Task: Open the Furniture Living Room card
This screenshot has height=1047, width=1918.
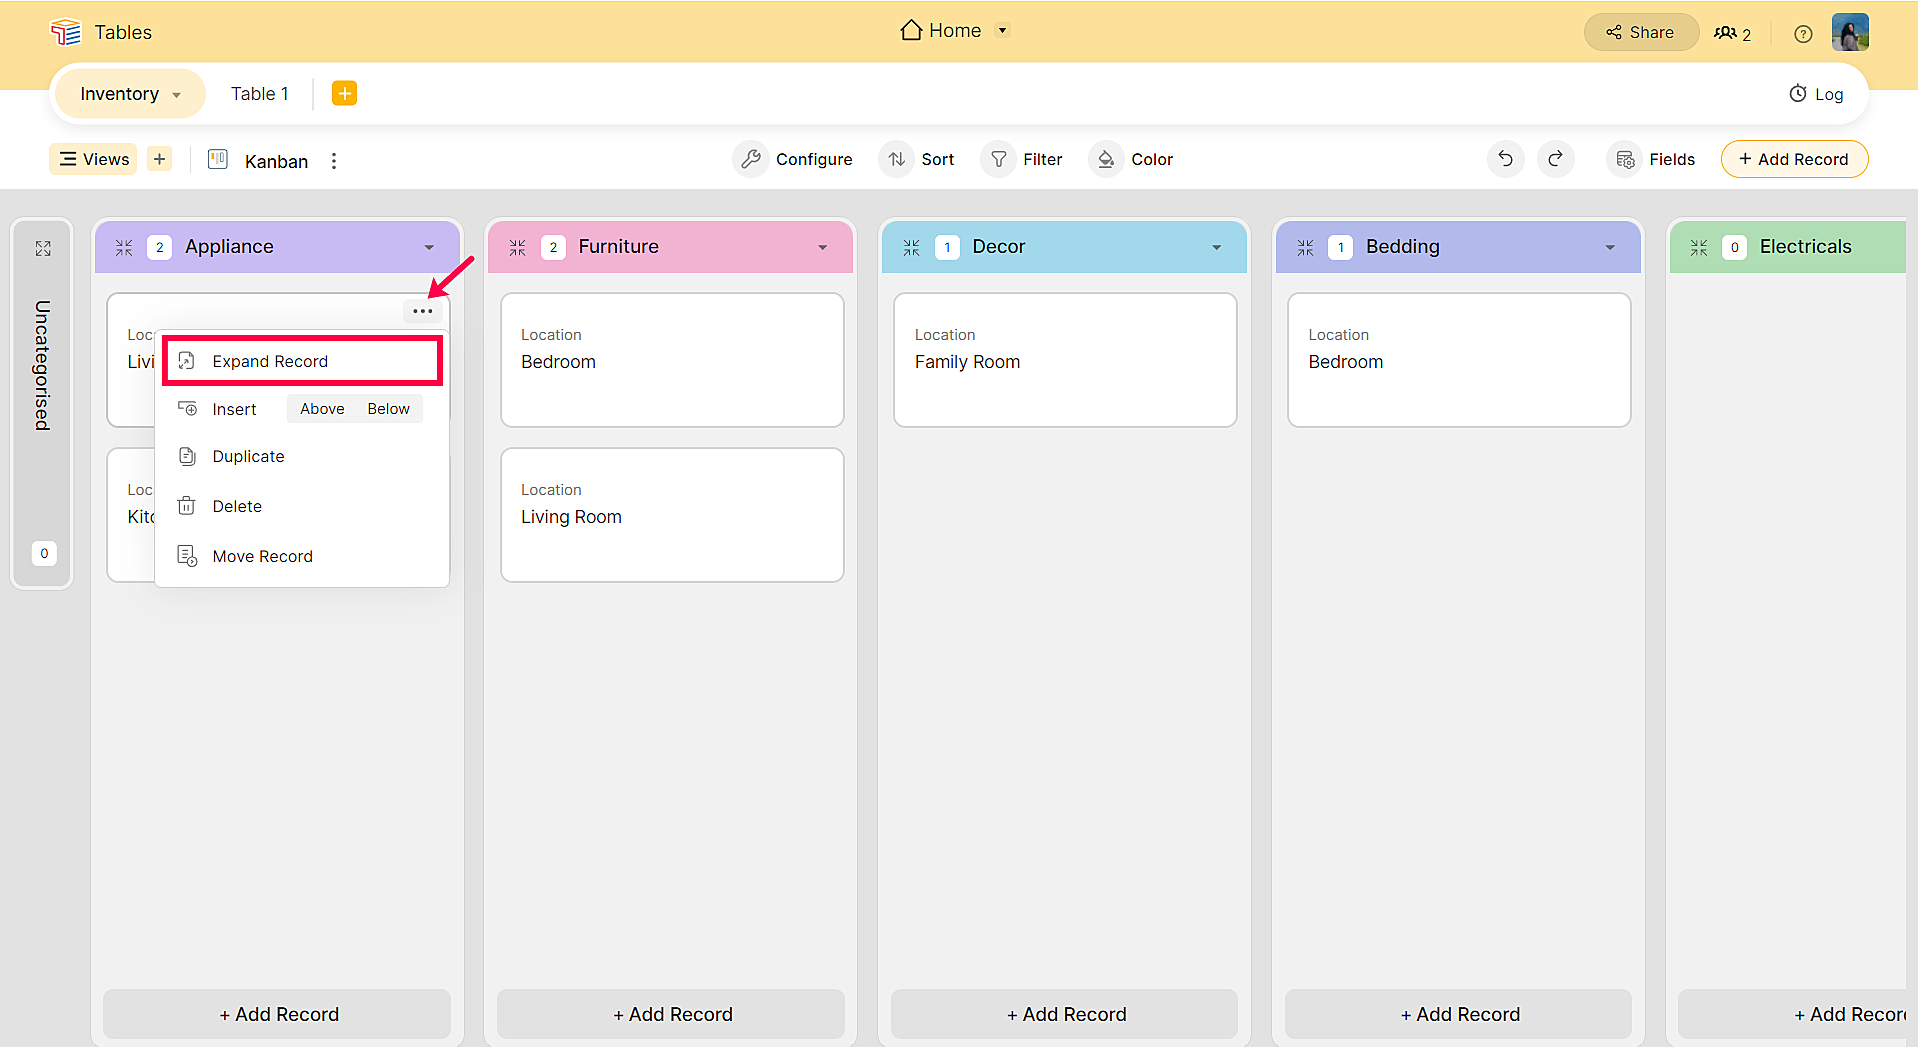Action: point(672,515)
